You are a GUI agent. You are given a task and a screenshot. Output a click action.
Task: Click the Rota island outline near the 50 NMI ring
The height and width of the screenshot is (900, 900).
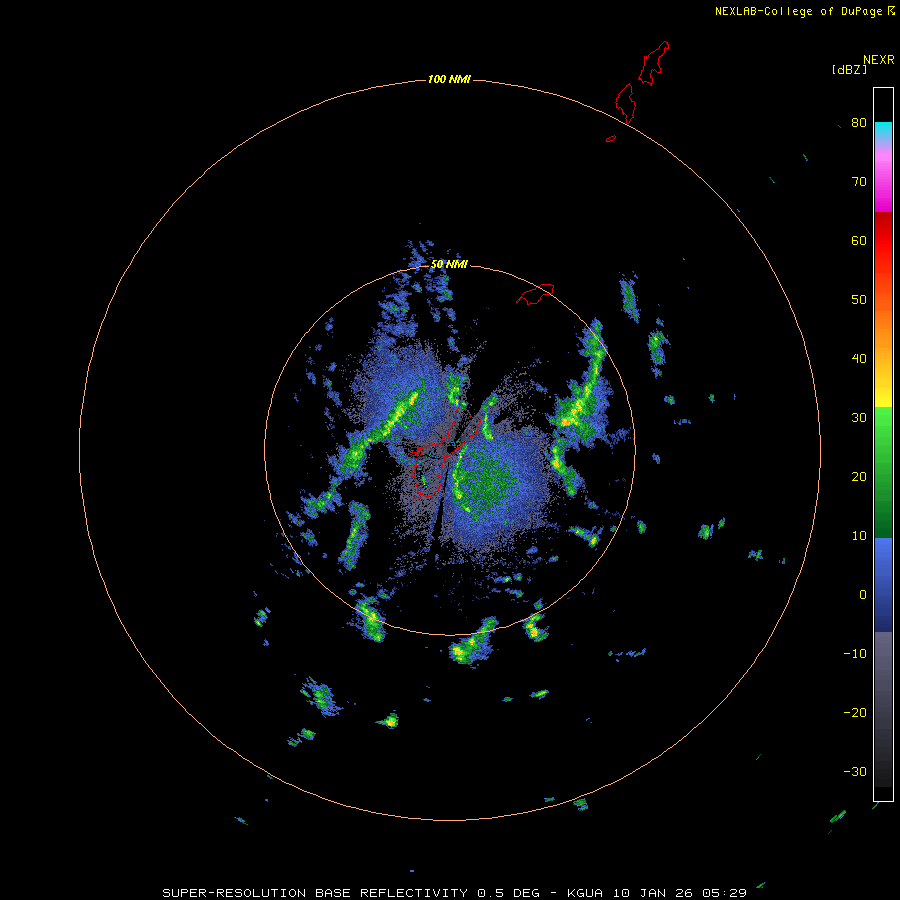[535, 294]
